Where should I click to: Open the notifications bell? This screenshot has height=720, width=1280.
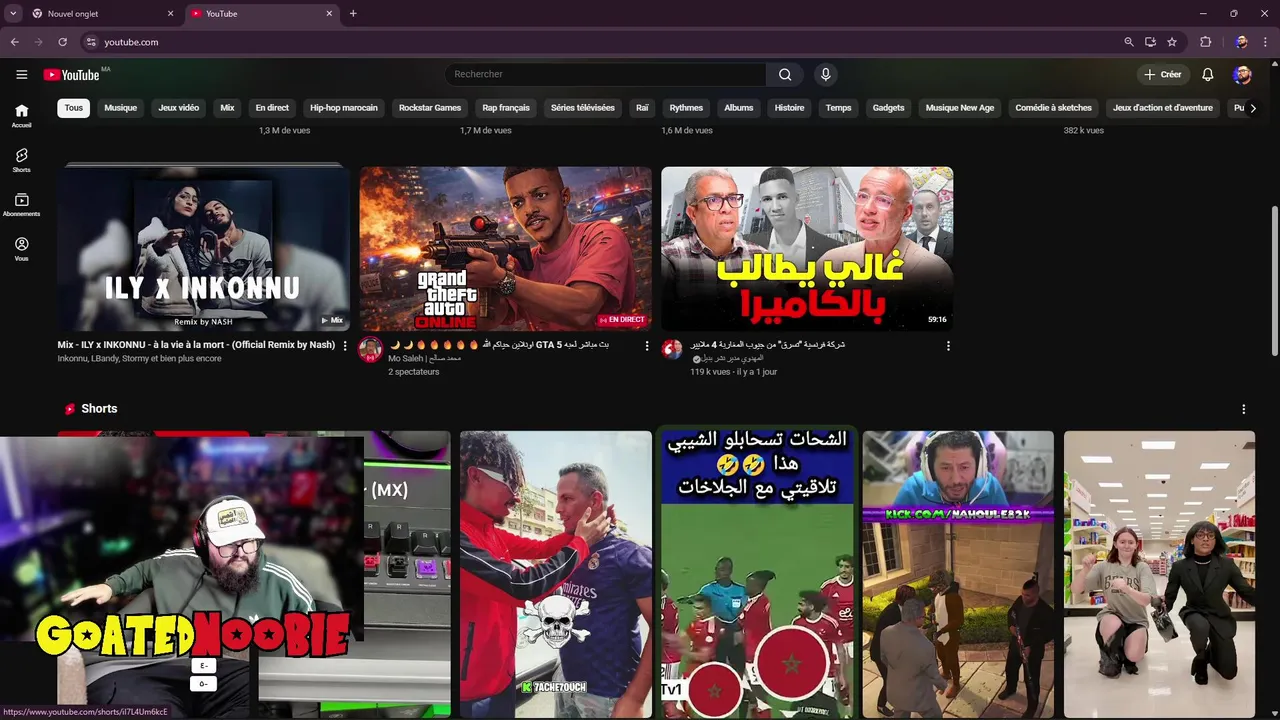pos(1207,74)
